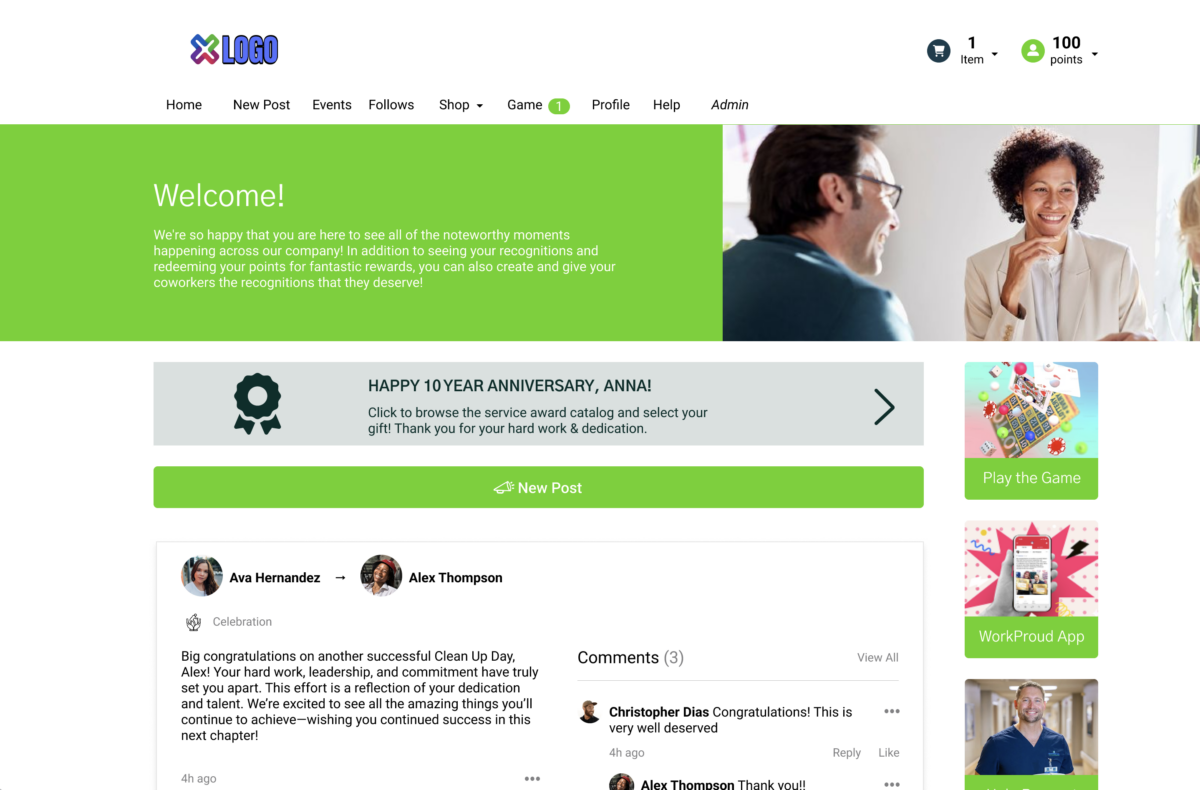Viewport: 1200px width, 790px height.
Task: Click the green user avatar icon
Action: pos(1033,50)
